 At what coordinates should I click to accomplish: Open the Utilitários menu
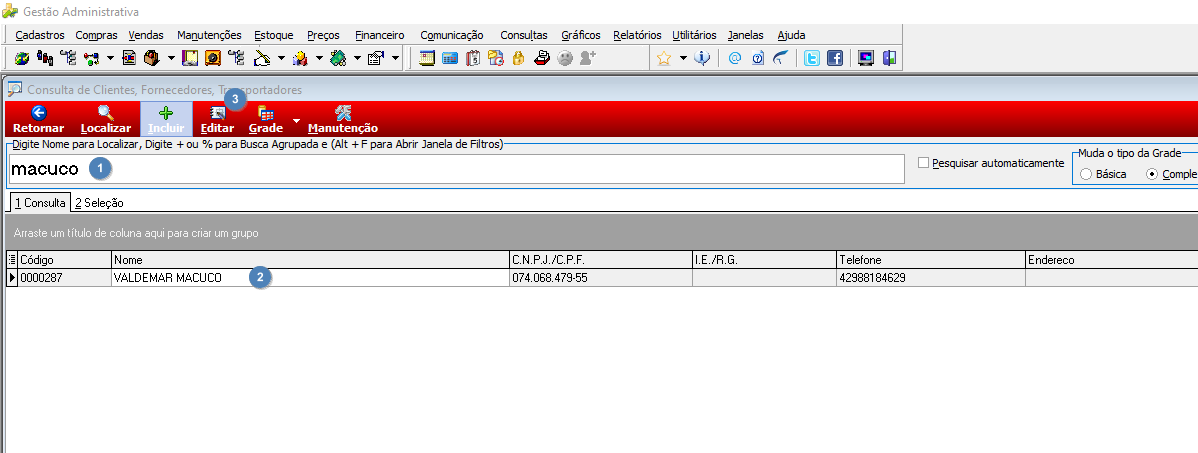tap(695, 35)
